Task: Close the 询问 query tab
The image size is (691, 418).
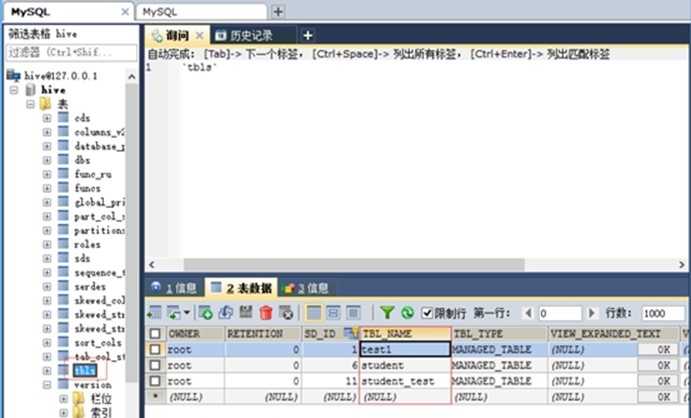Action: (200, 35)
